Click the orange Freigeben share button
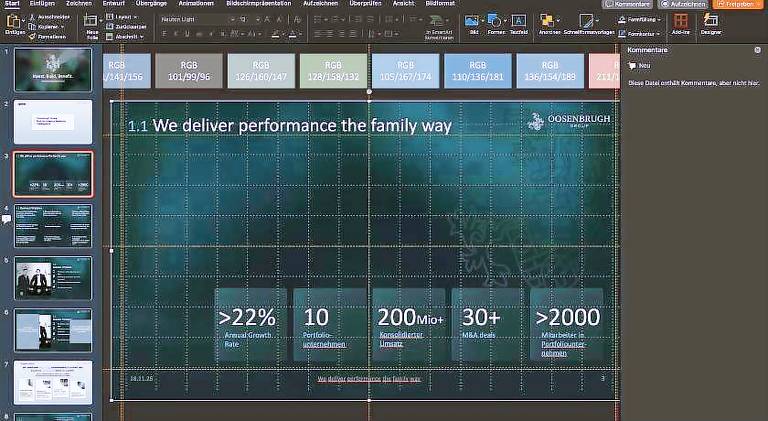Screen dimensions: 768x421 736,4
